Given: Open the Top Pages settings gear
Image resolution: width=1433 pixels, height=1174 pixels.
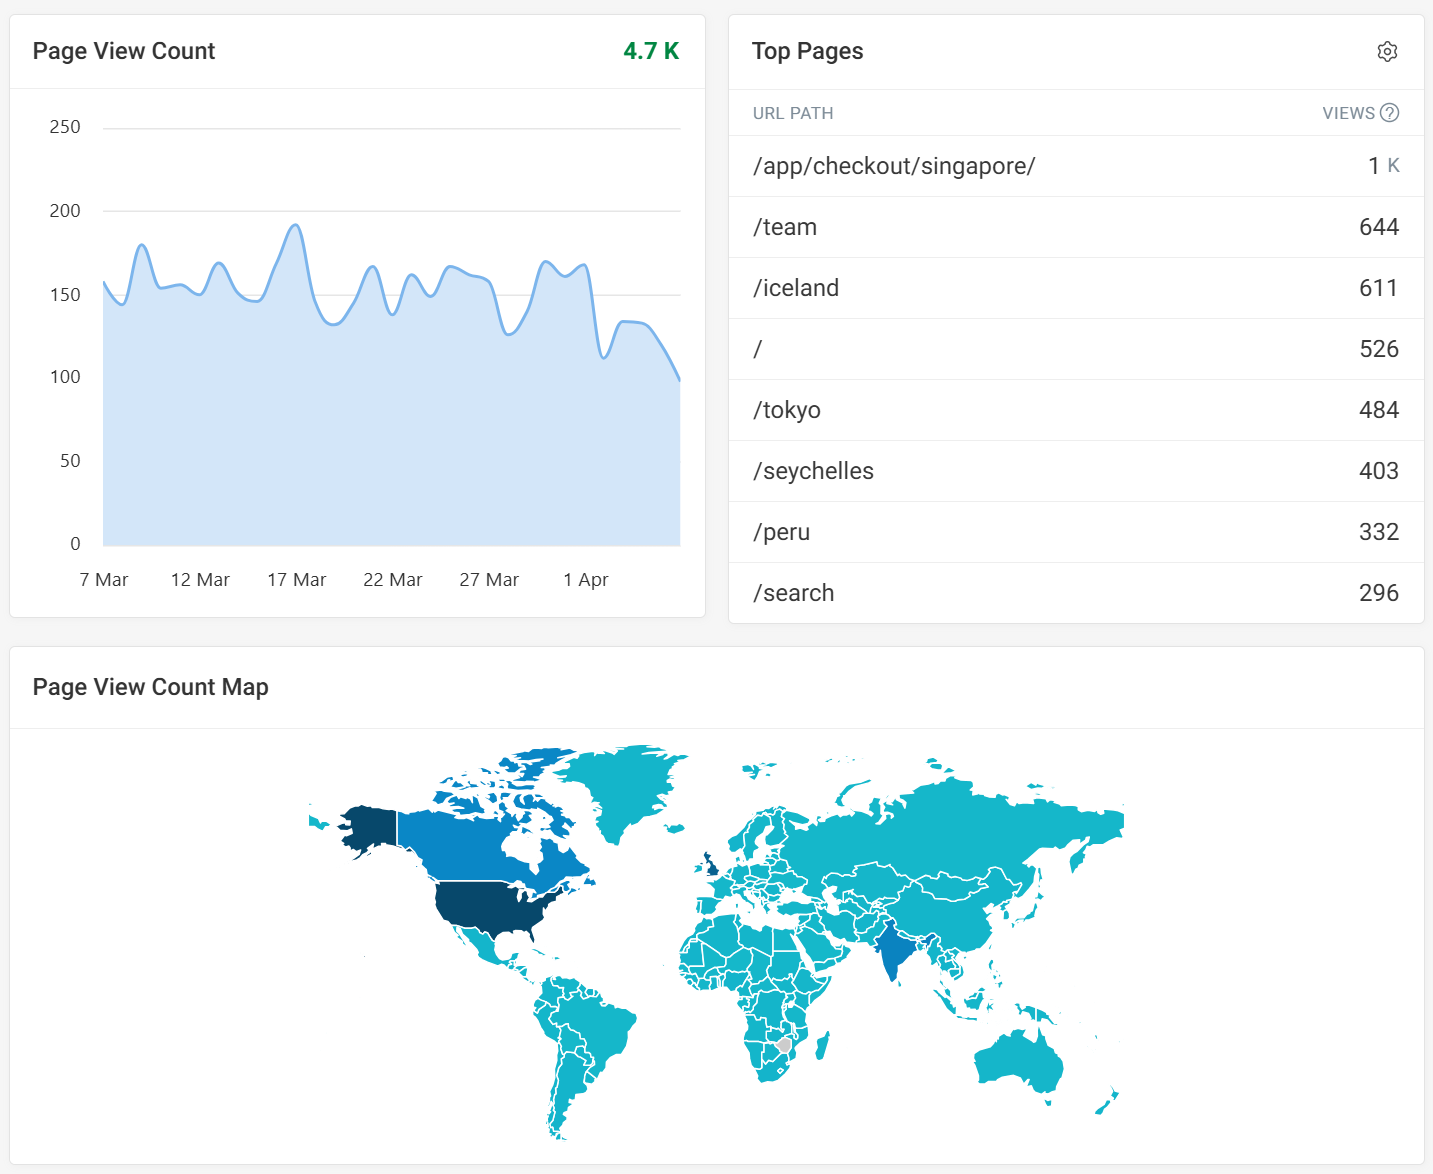Looking at the screenshot, I should [1388, 51].
